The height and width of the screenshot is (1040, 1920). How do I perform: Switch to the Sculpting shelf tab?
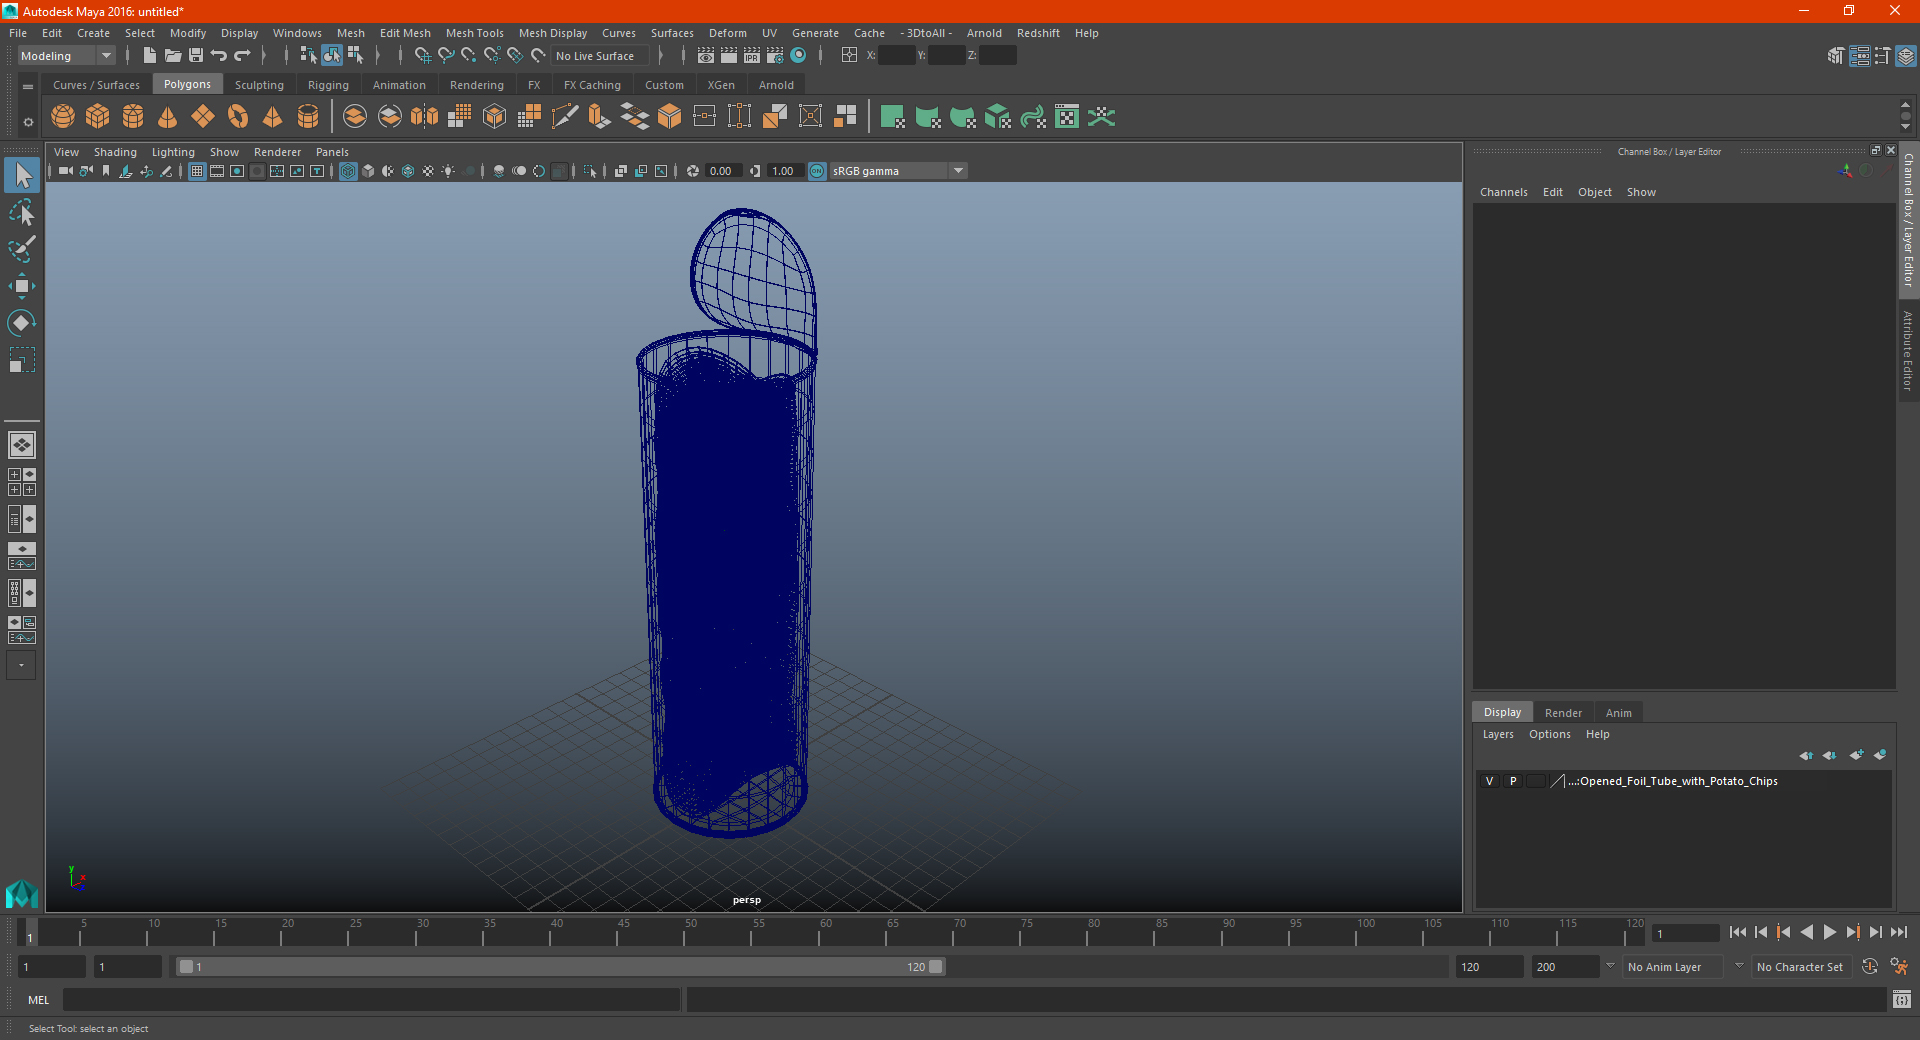coord(259,85)
